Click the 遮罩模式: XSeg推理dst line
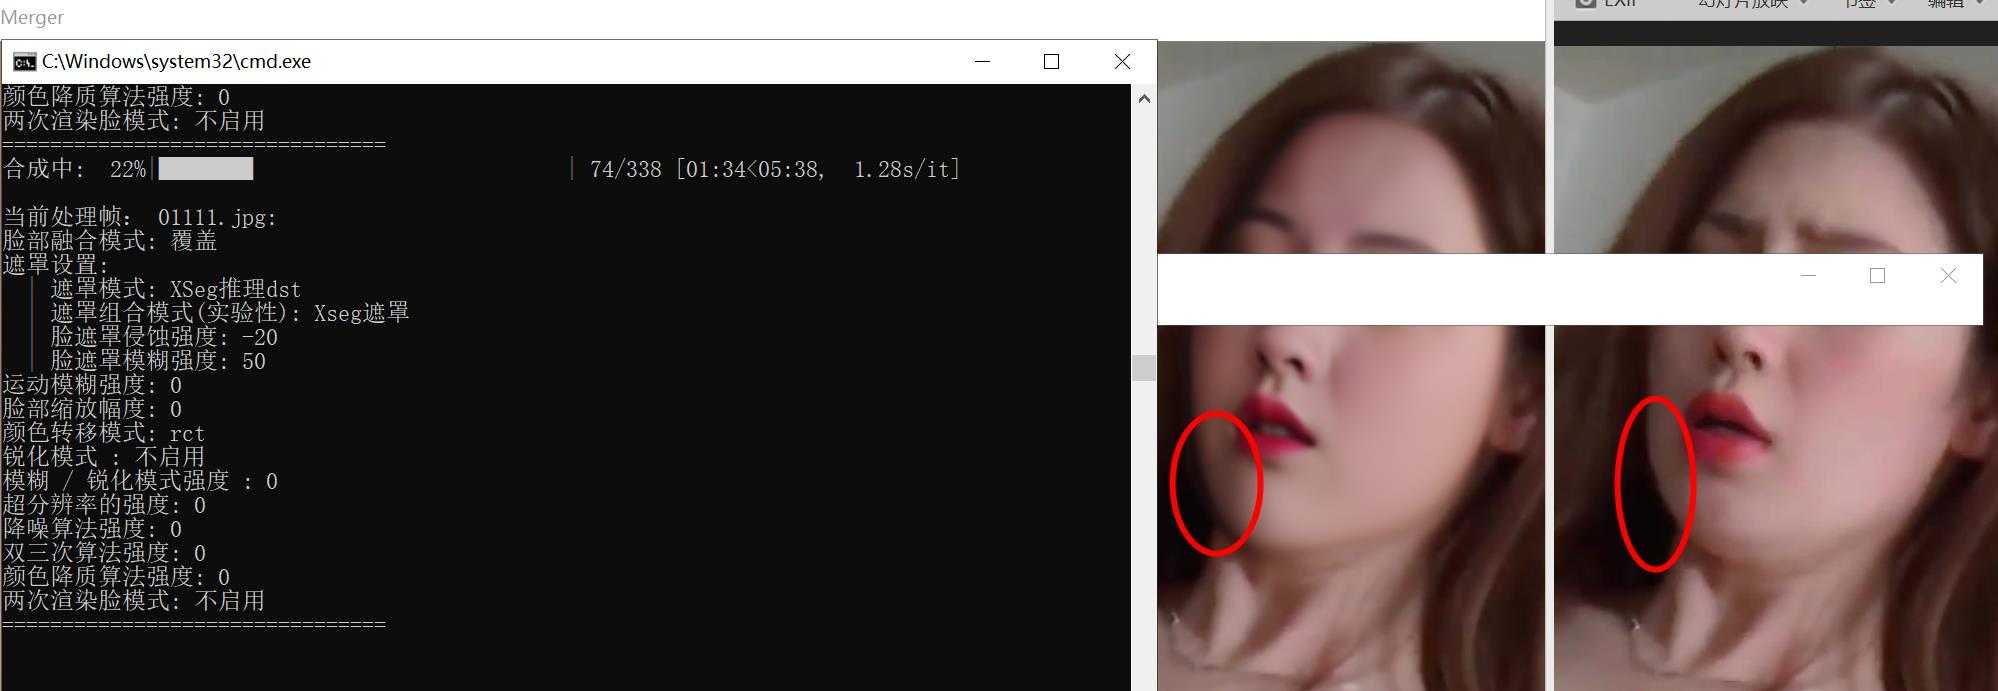This screenshot has width=1998, height=691. [x=176, y=289]
